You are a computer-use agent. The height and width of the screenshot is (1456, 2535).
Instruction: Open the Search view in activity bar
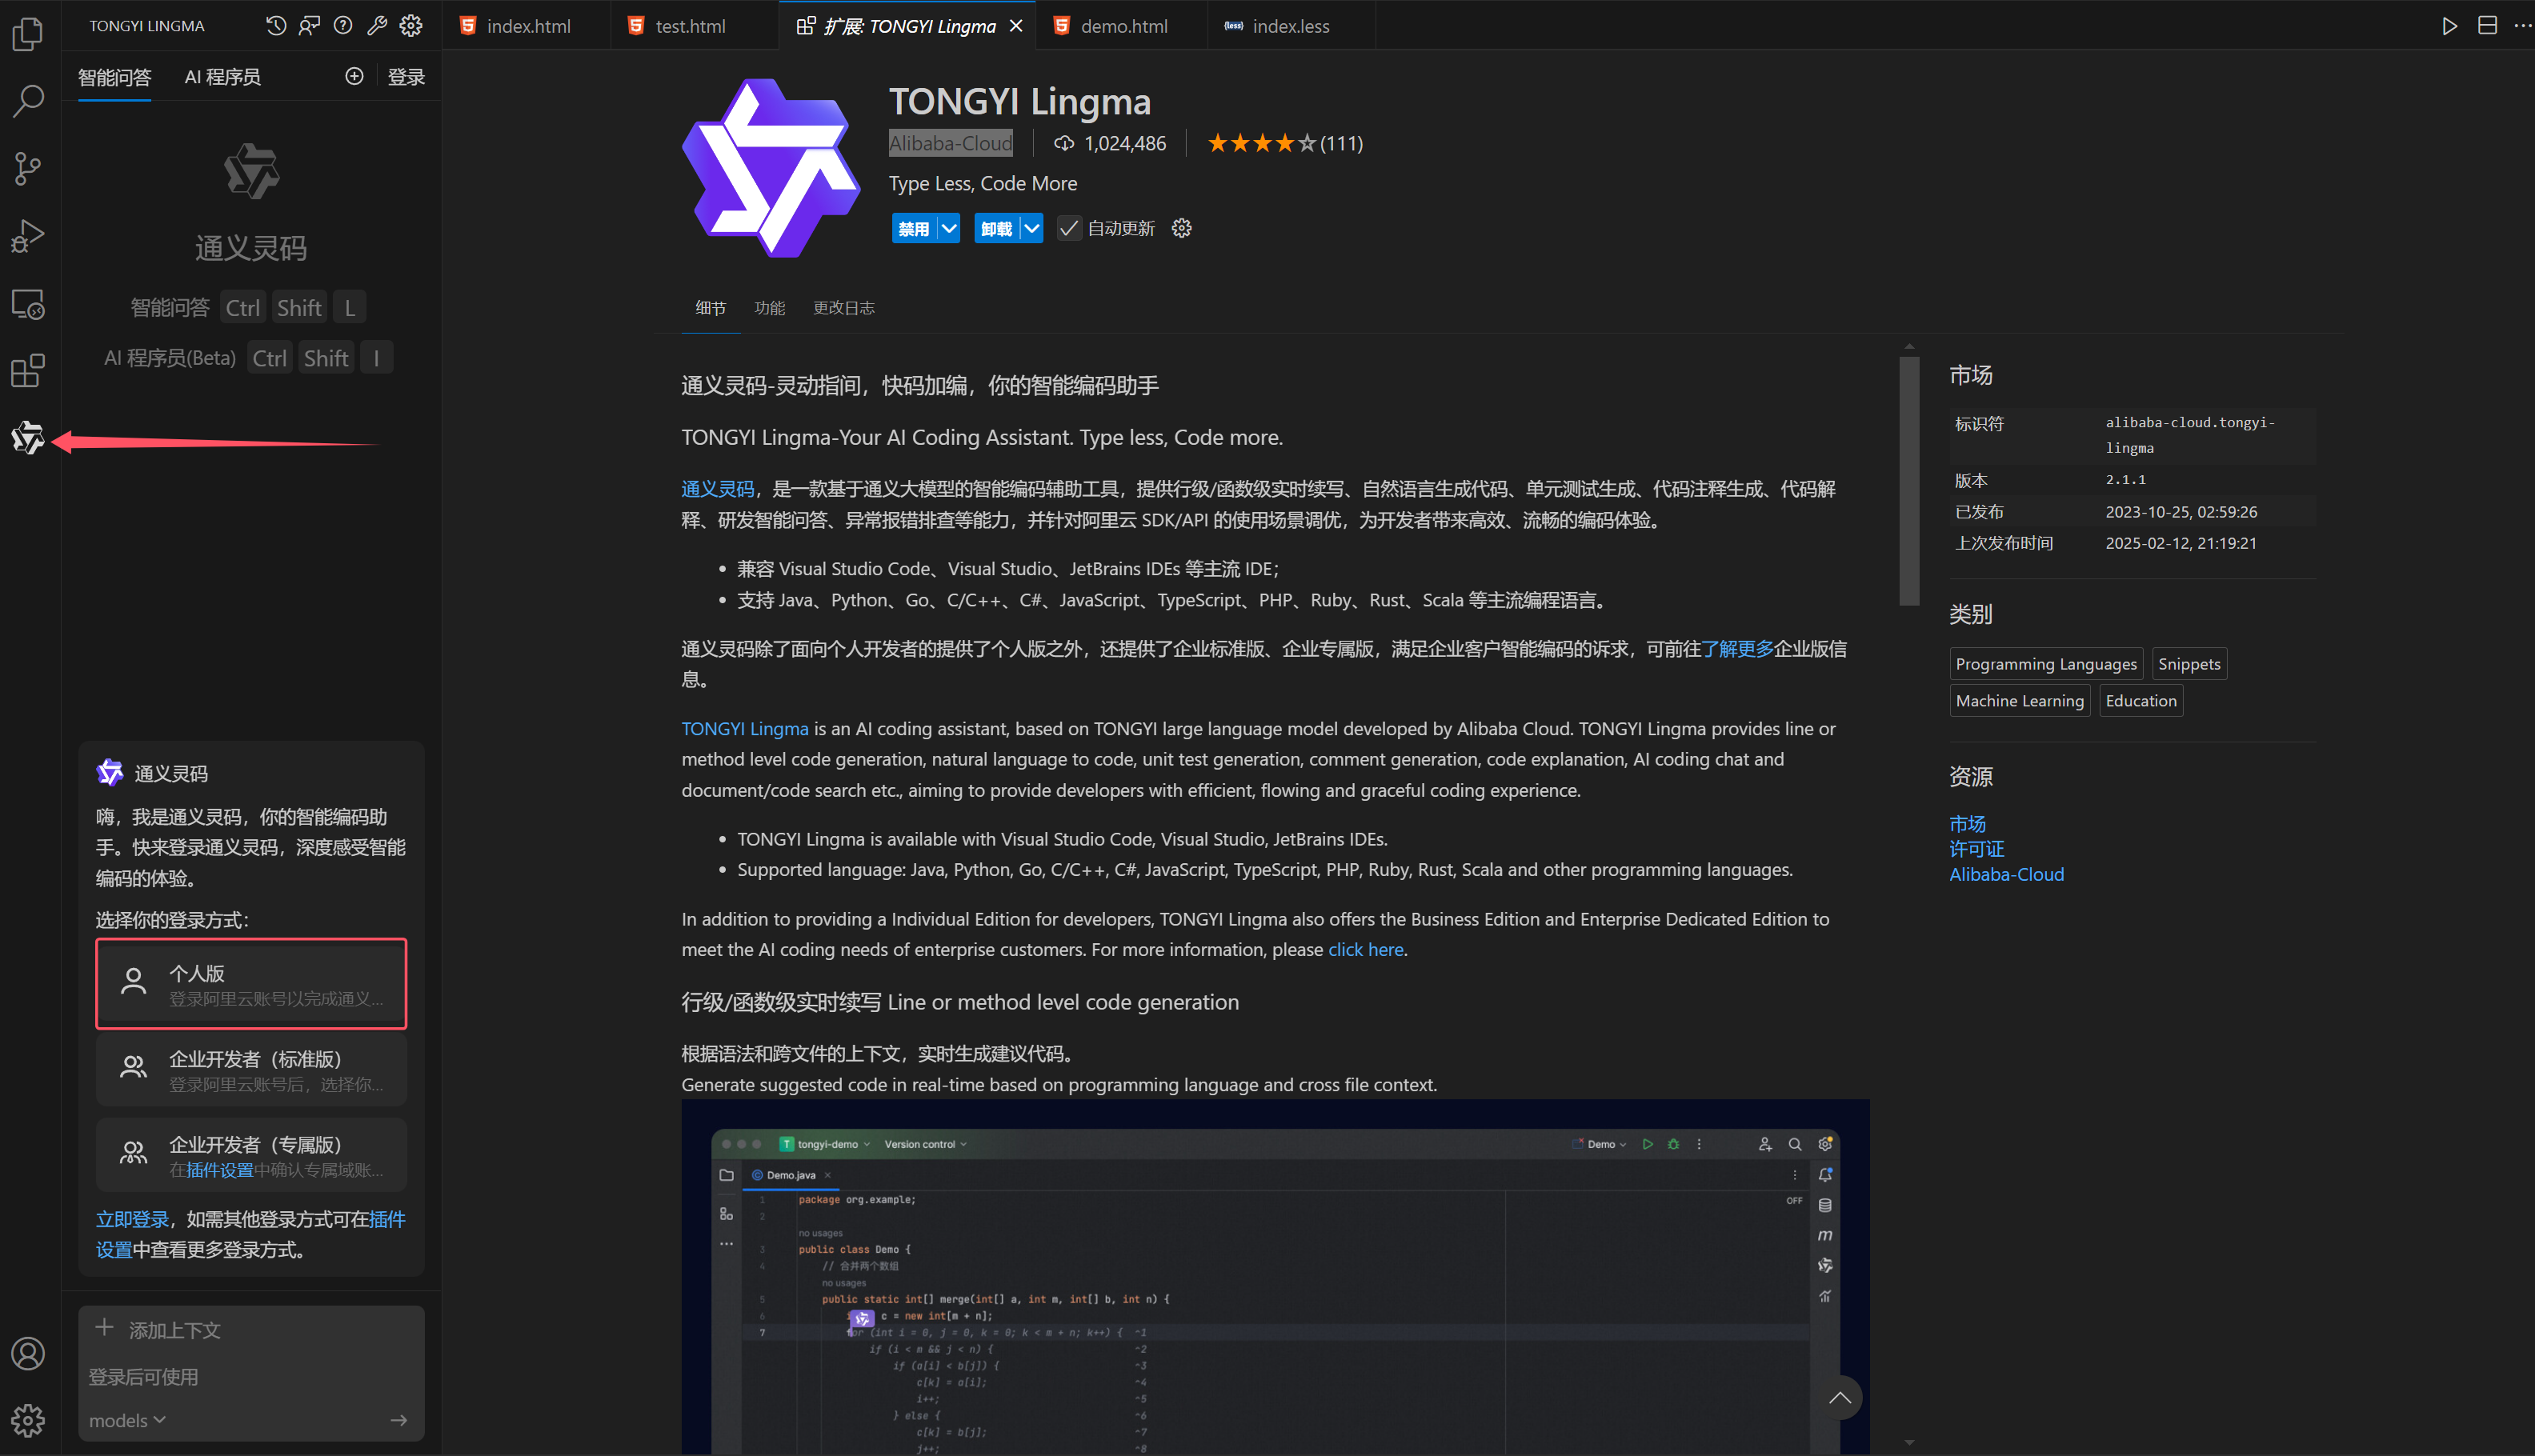(28, 101)
